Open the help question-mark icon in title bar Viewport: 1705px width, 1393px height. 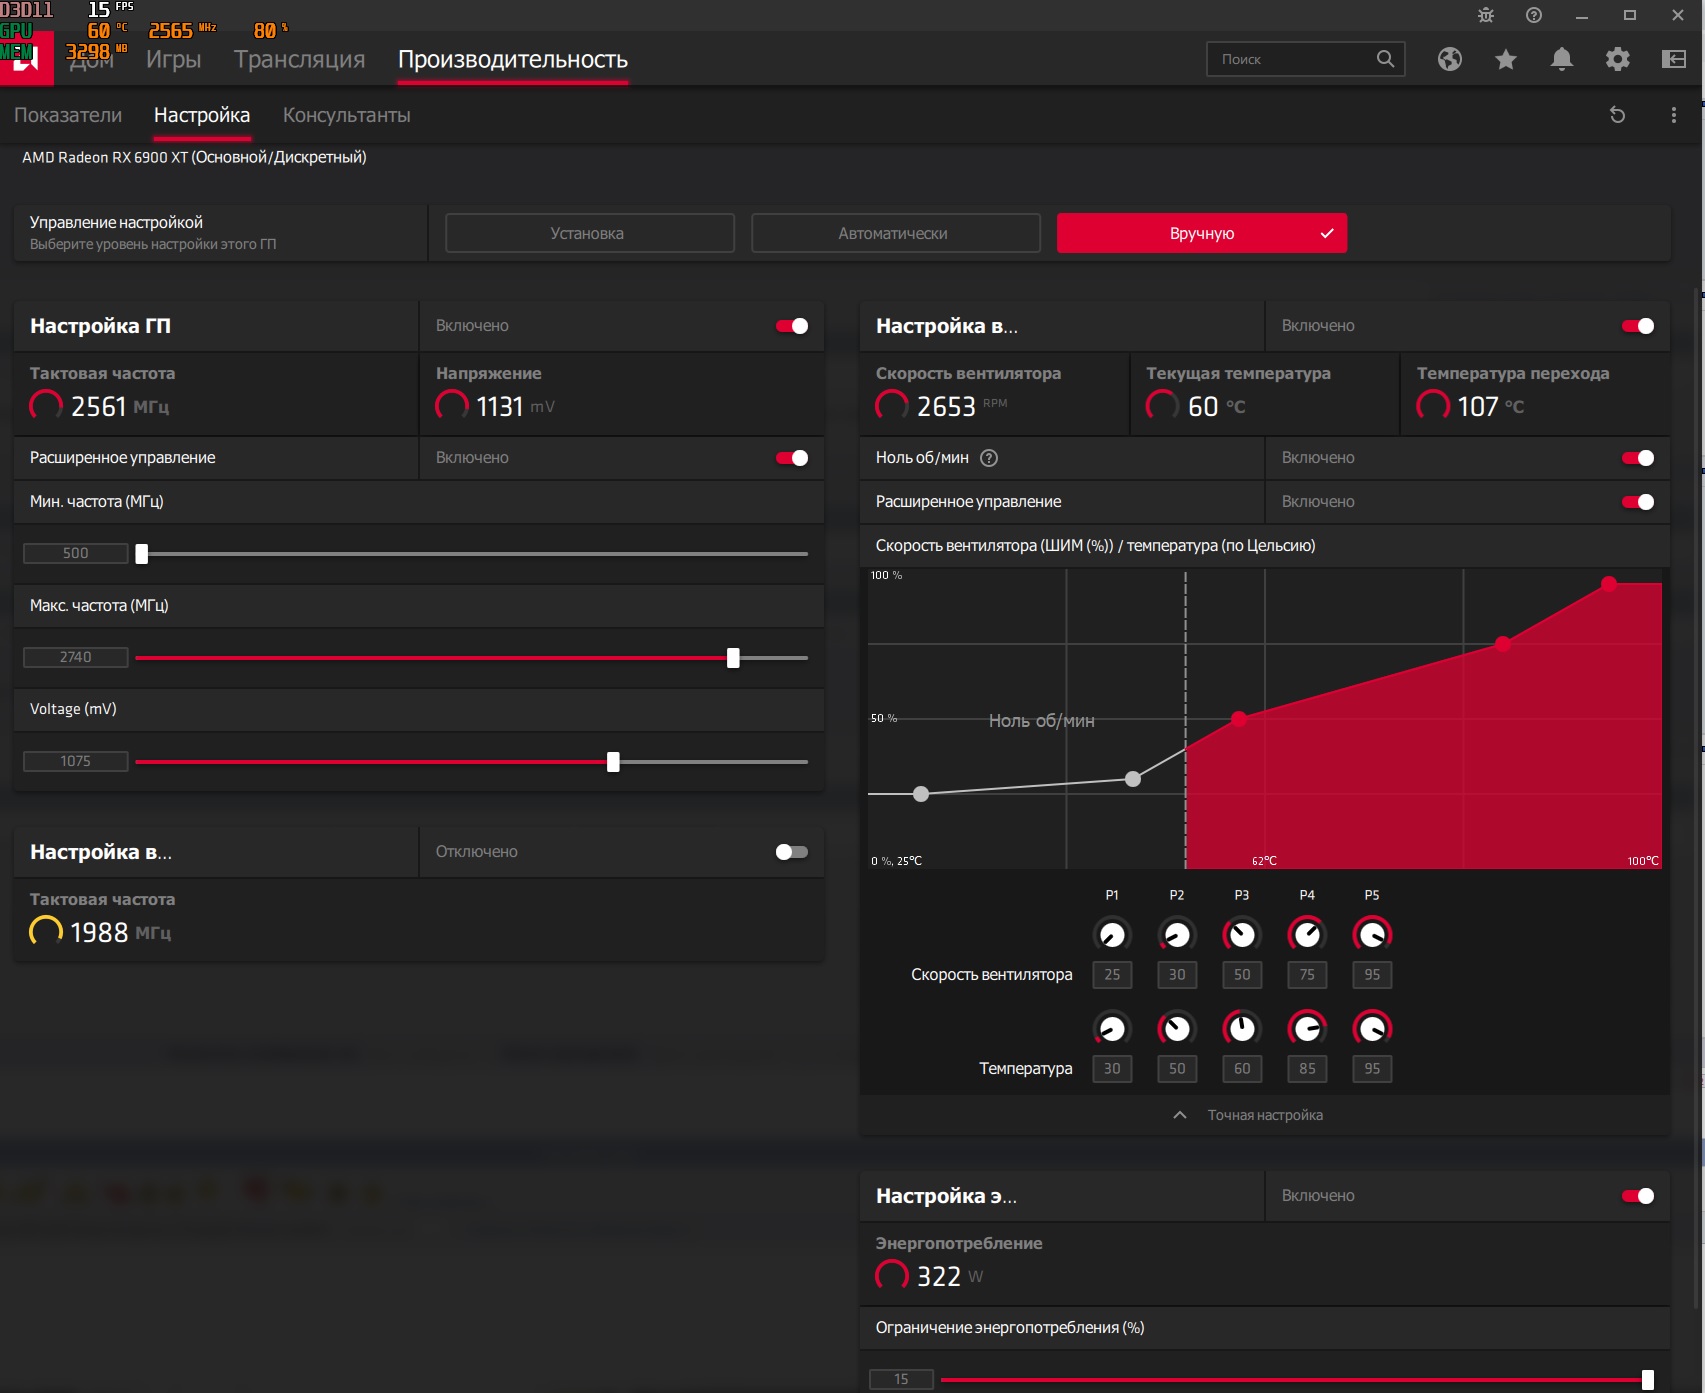[x=1534, y=15]
